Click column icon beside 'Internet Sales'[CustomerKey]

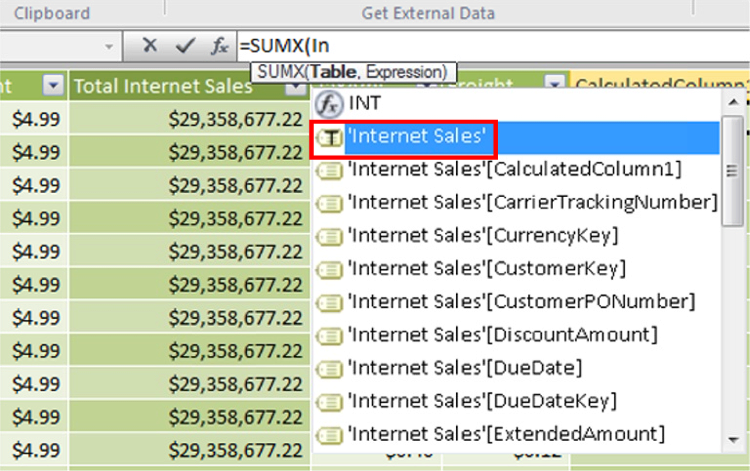pyautogui.click(x=330, y=270)
